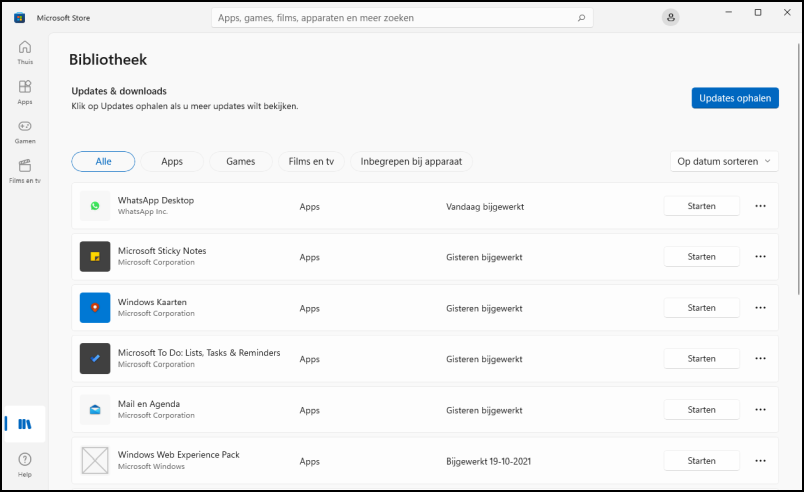Viewport: 804px width, 492px height.
Task: Click the vertical scrollbar thumb
Action: coord(799,169)
